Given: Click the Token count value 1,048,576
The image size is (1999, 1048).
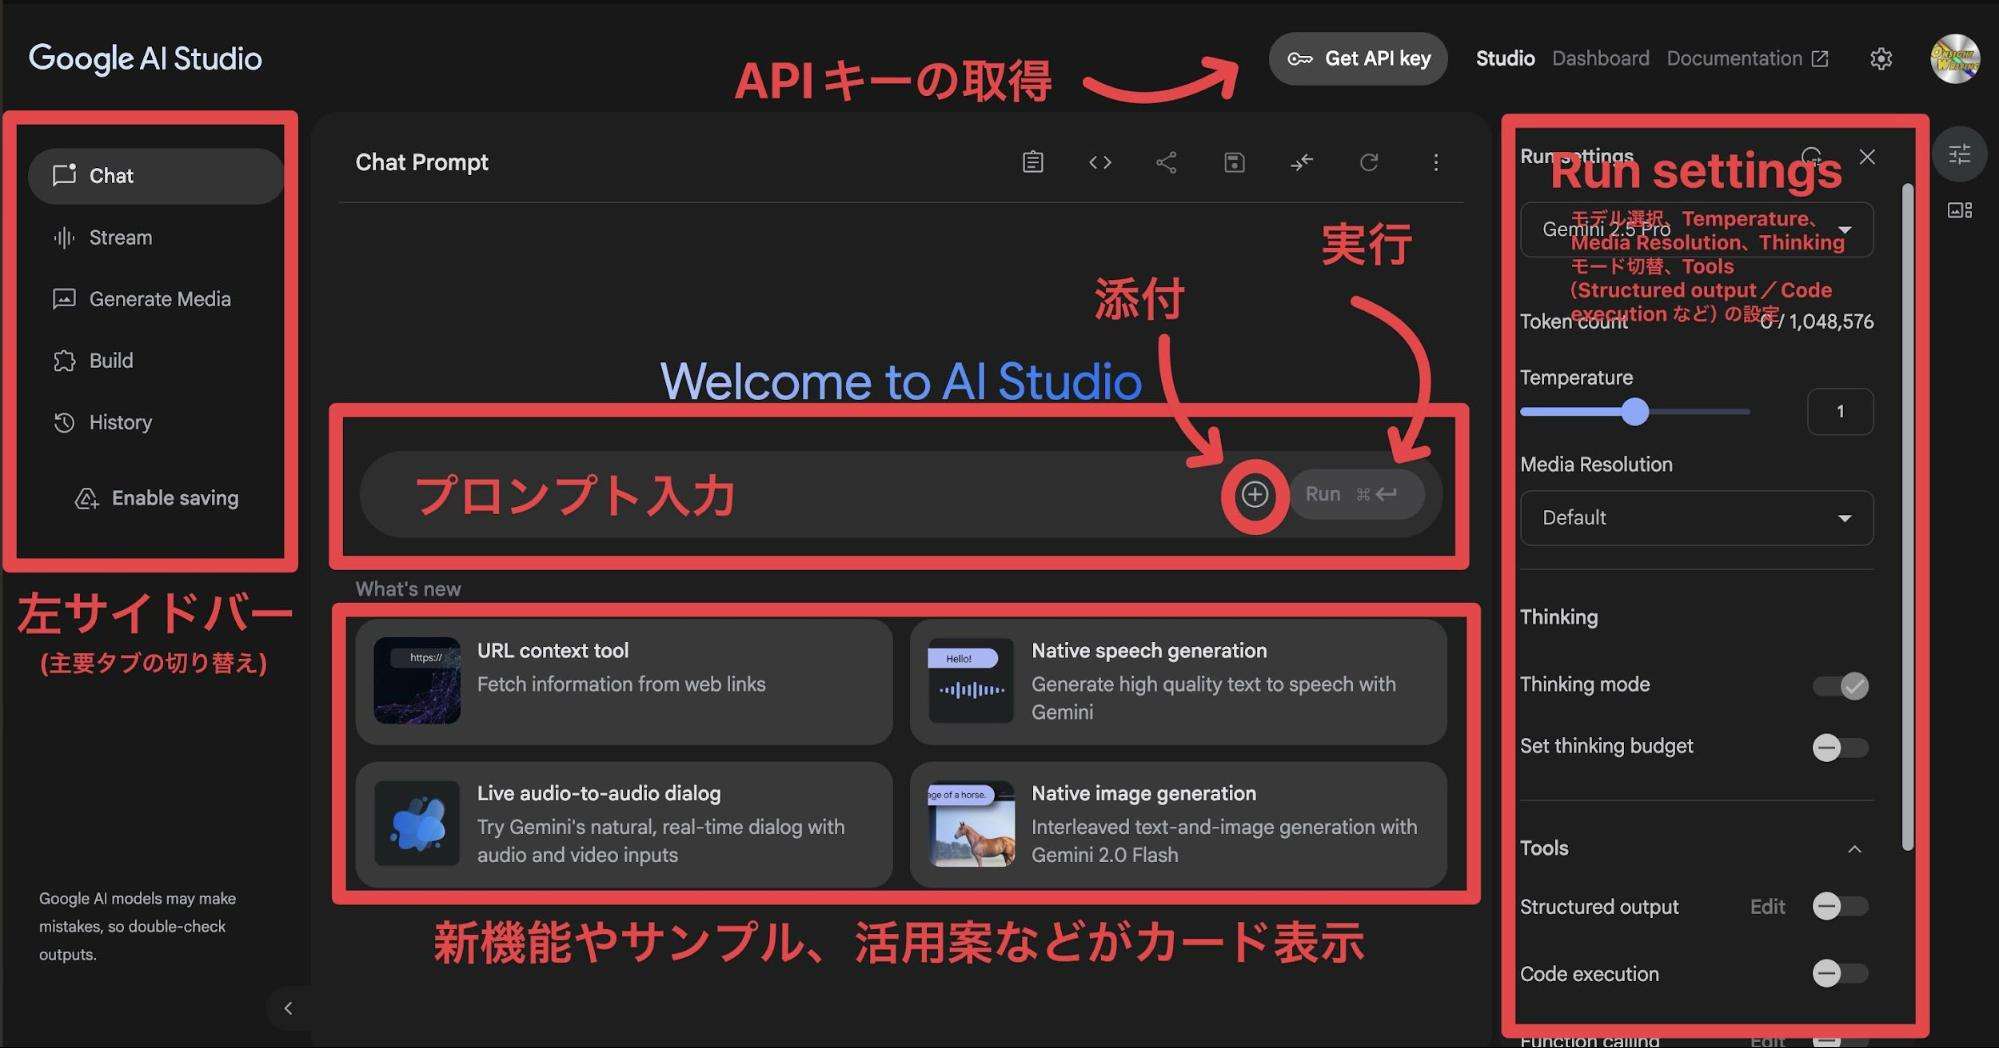Looking at the screenshot, I should pos(1832,322).
